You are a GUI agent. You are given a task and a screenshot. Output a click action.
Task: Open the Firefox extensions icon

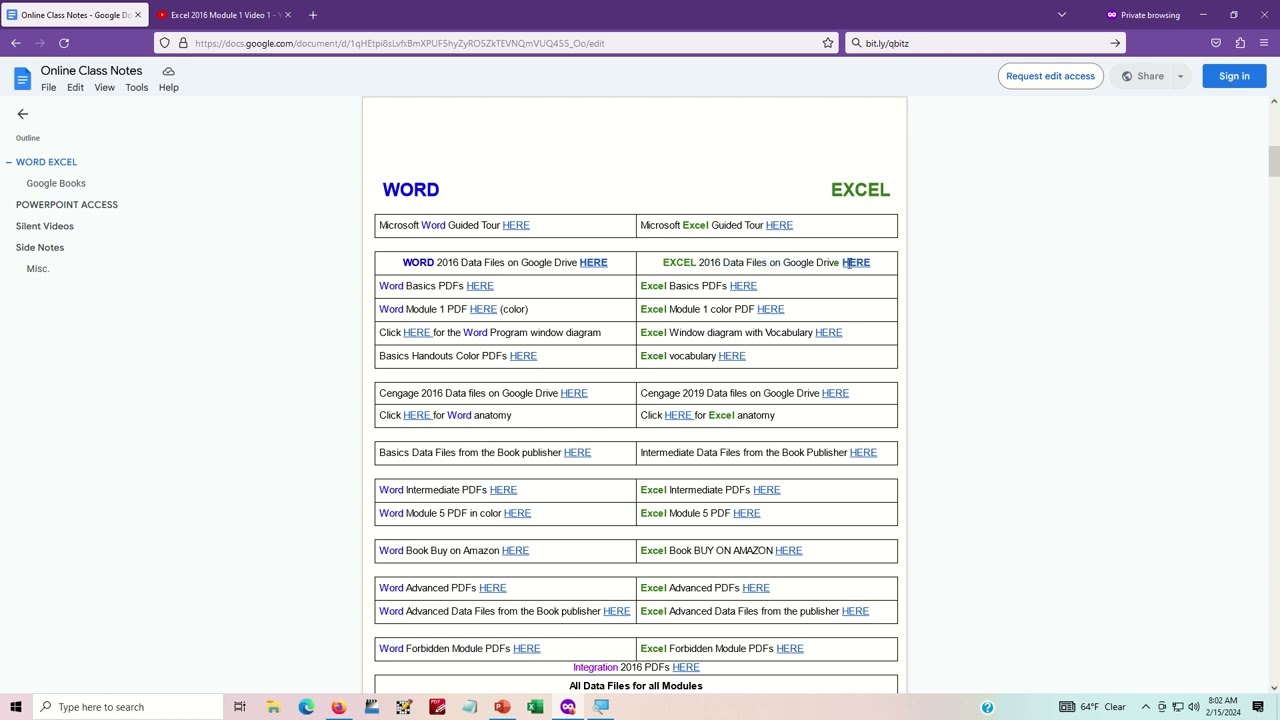(1240, 43)
